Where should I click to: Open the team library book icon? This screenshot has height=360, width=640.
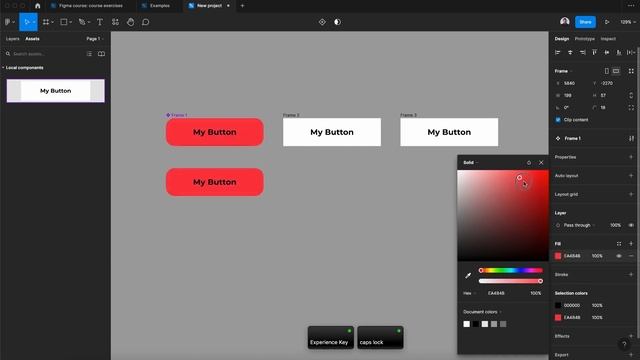(101, 54)
